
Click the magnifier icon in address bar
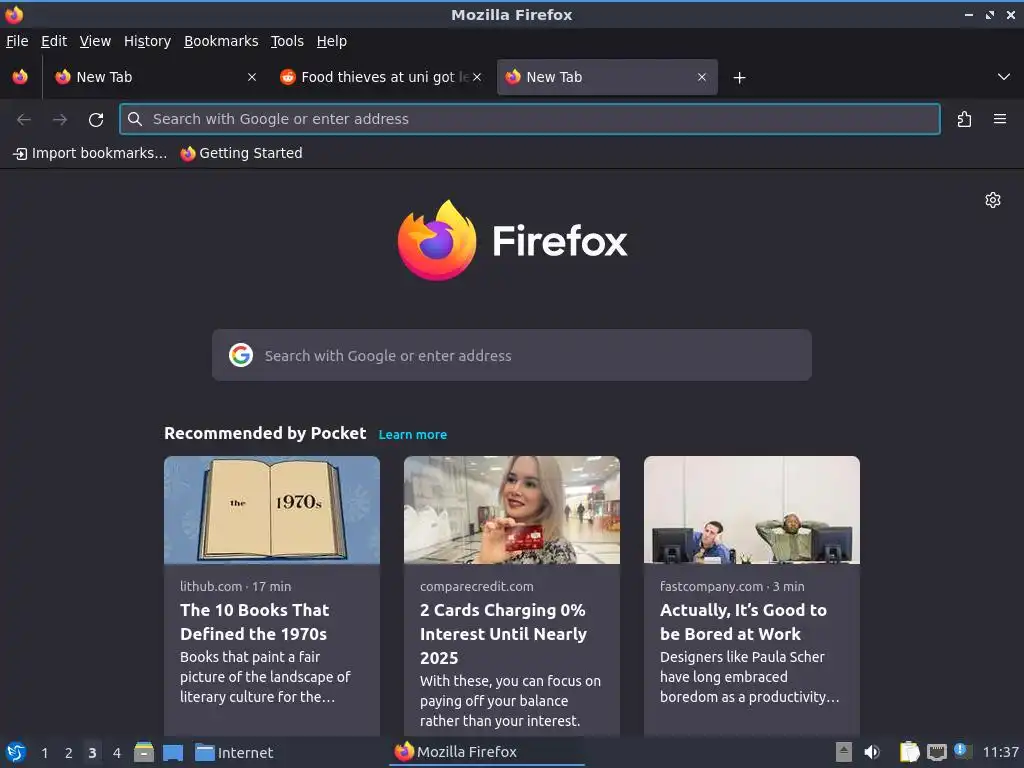point(135,119)
